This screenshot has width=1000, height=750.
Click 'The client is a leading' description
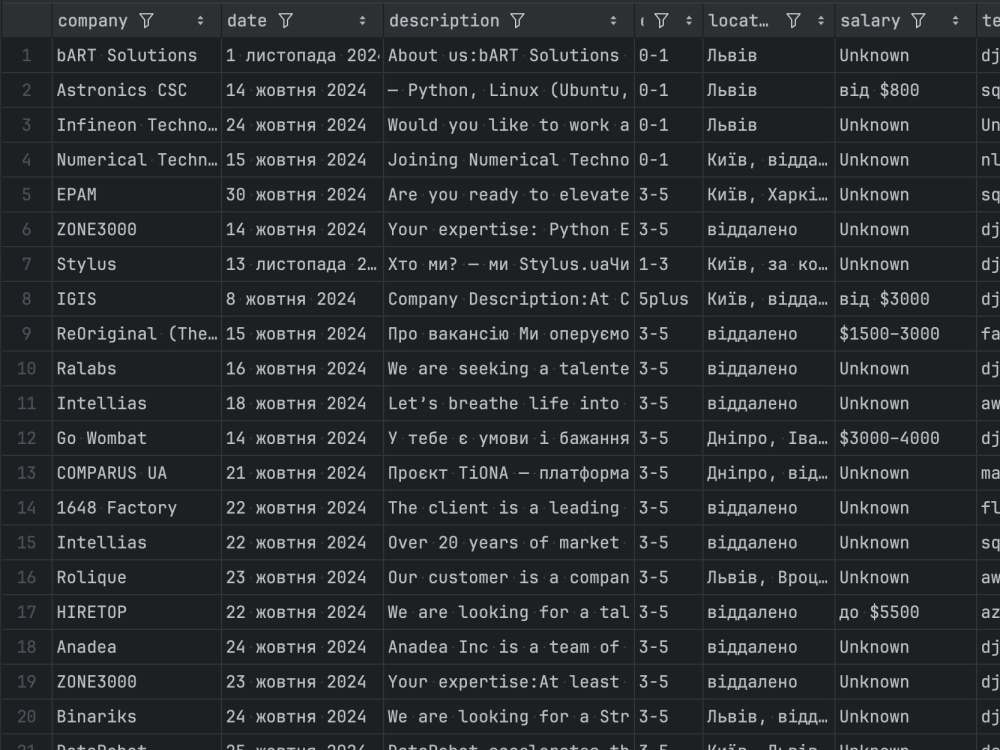pyautogui.click(x=509, y=508)
